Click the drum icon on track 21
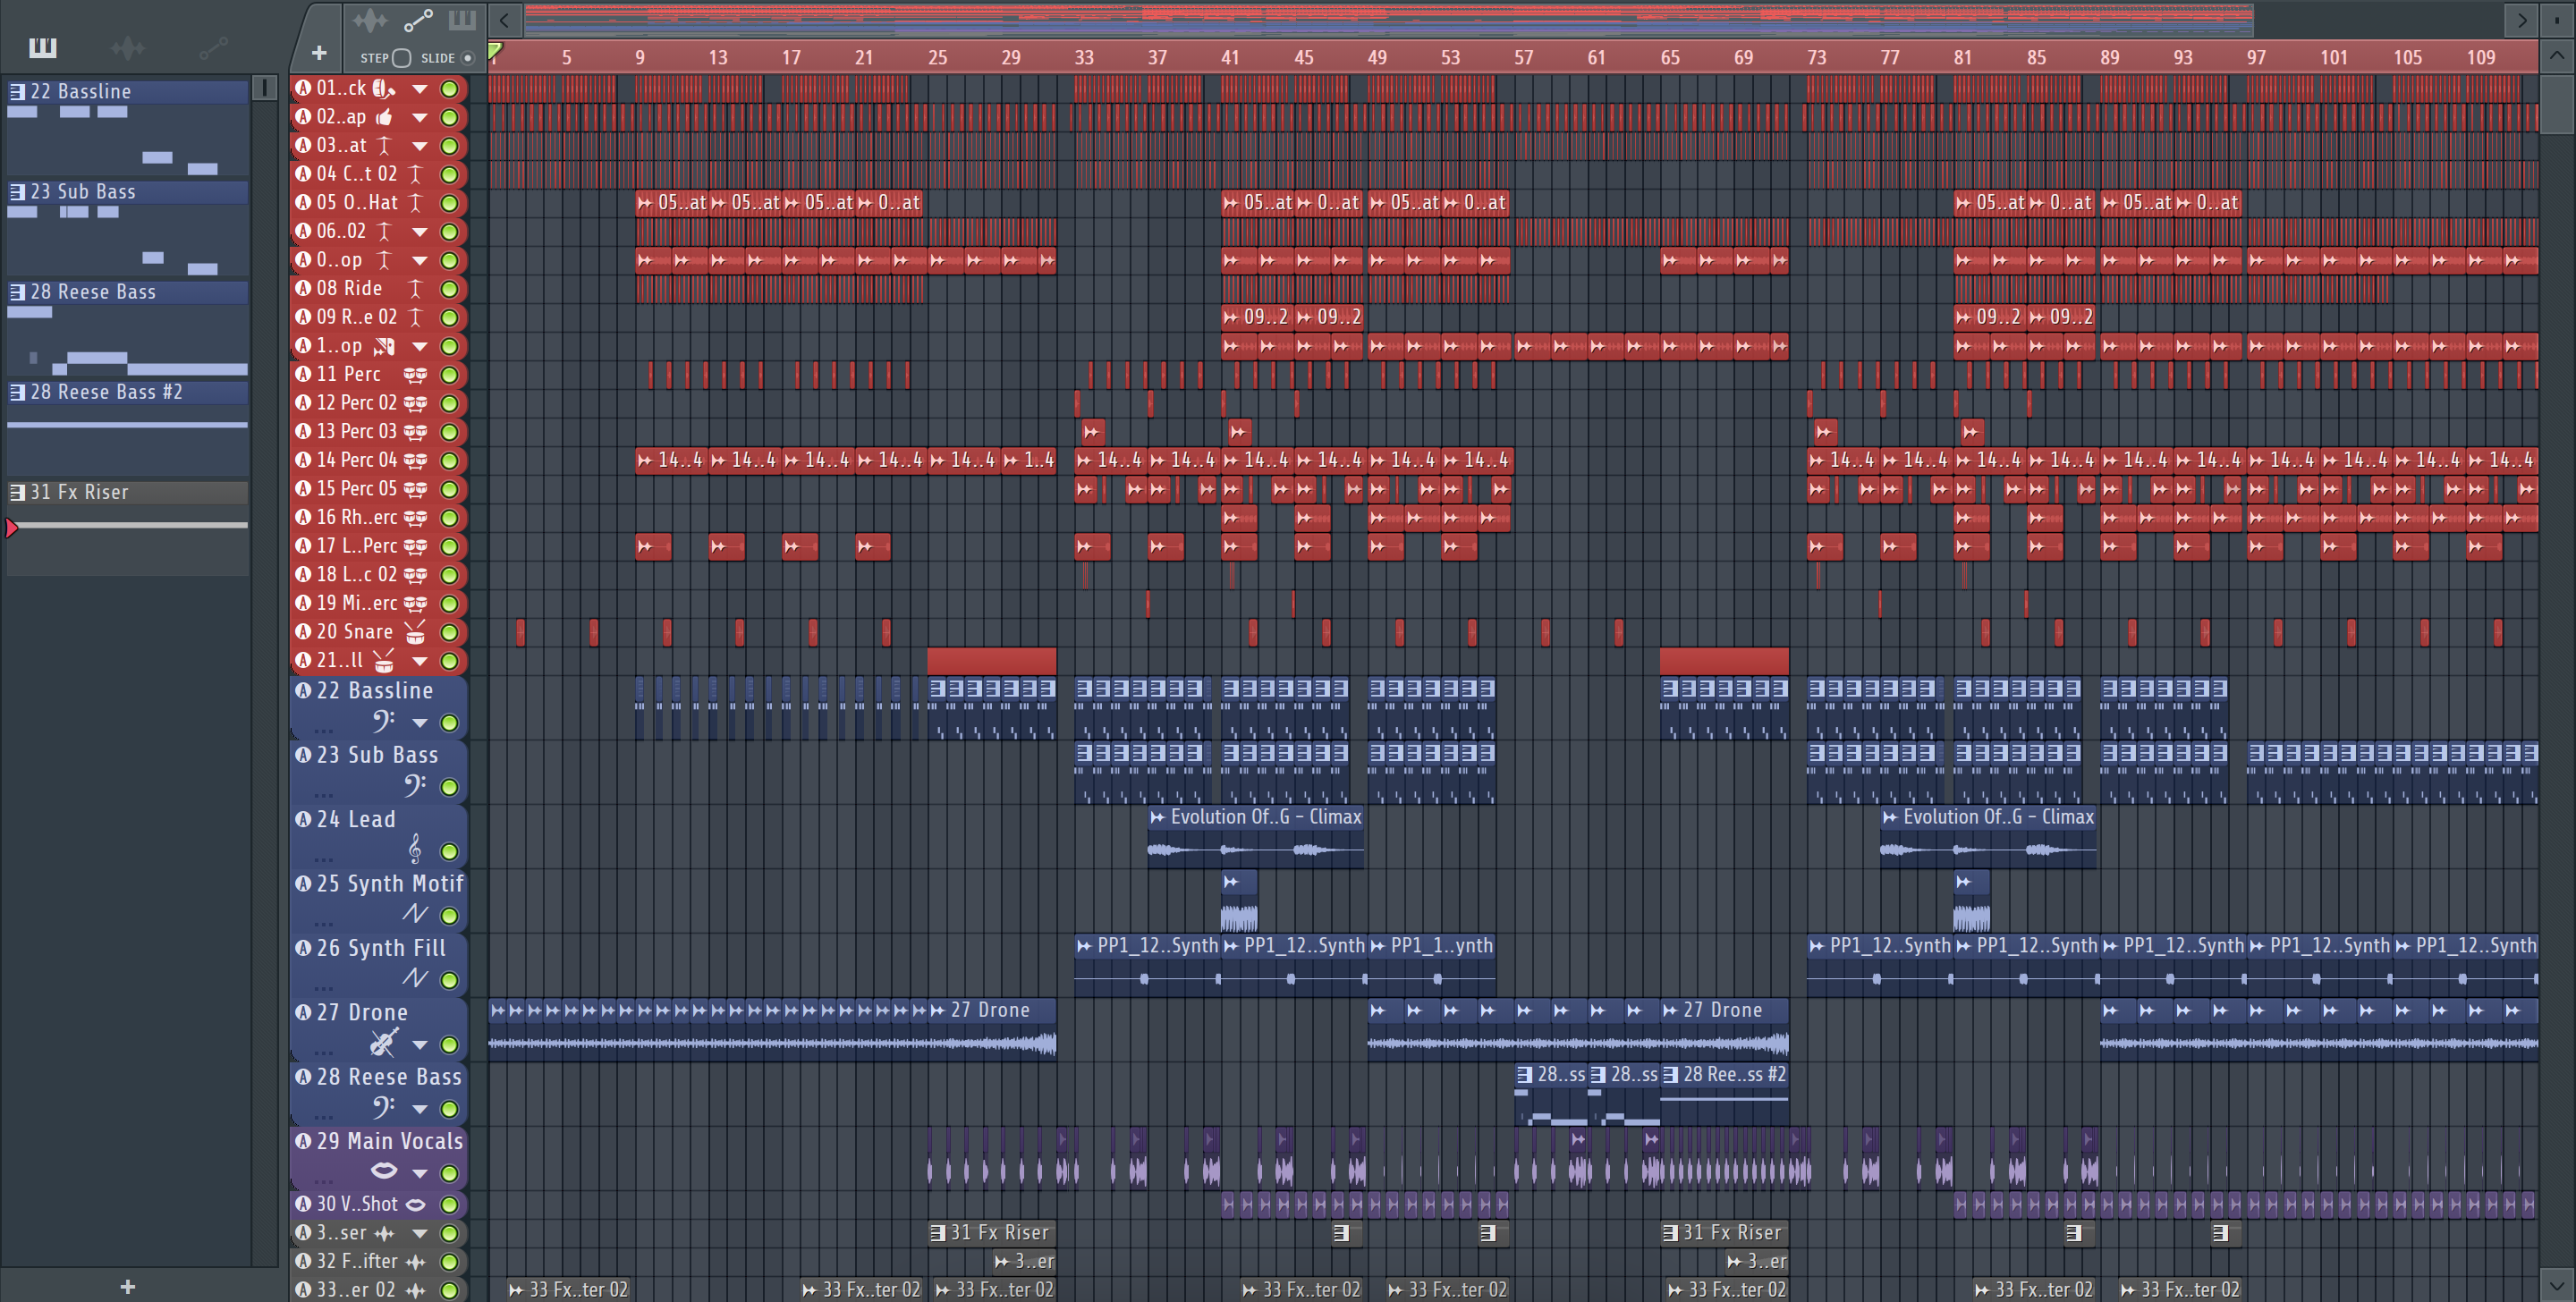The height and width of the screenshot is (1302, 2576). (384, 661)
